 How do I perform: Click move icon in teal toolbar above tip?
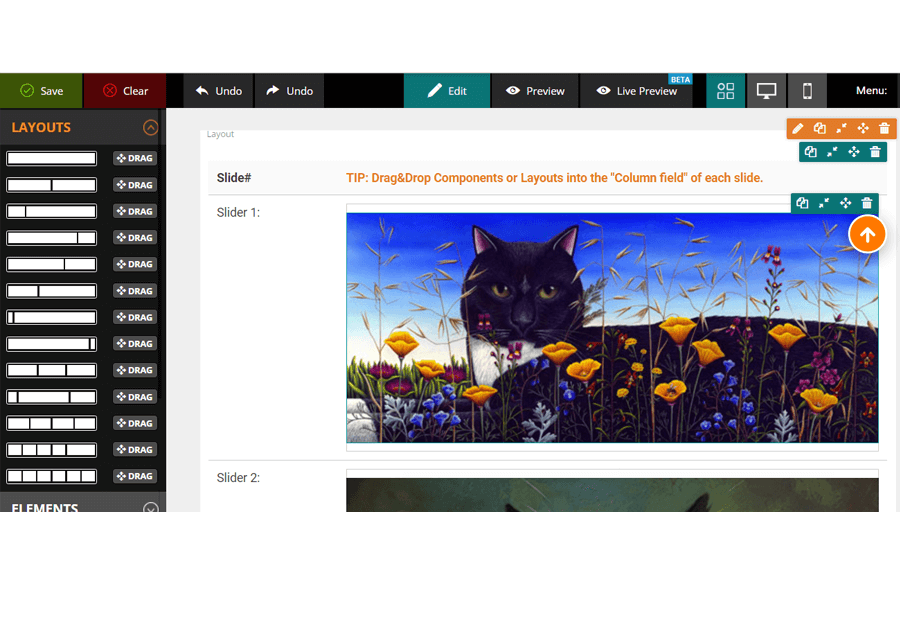click(x=854, y=152)
